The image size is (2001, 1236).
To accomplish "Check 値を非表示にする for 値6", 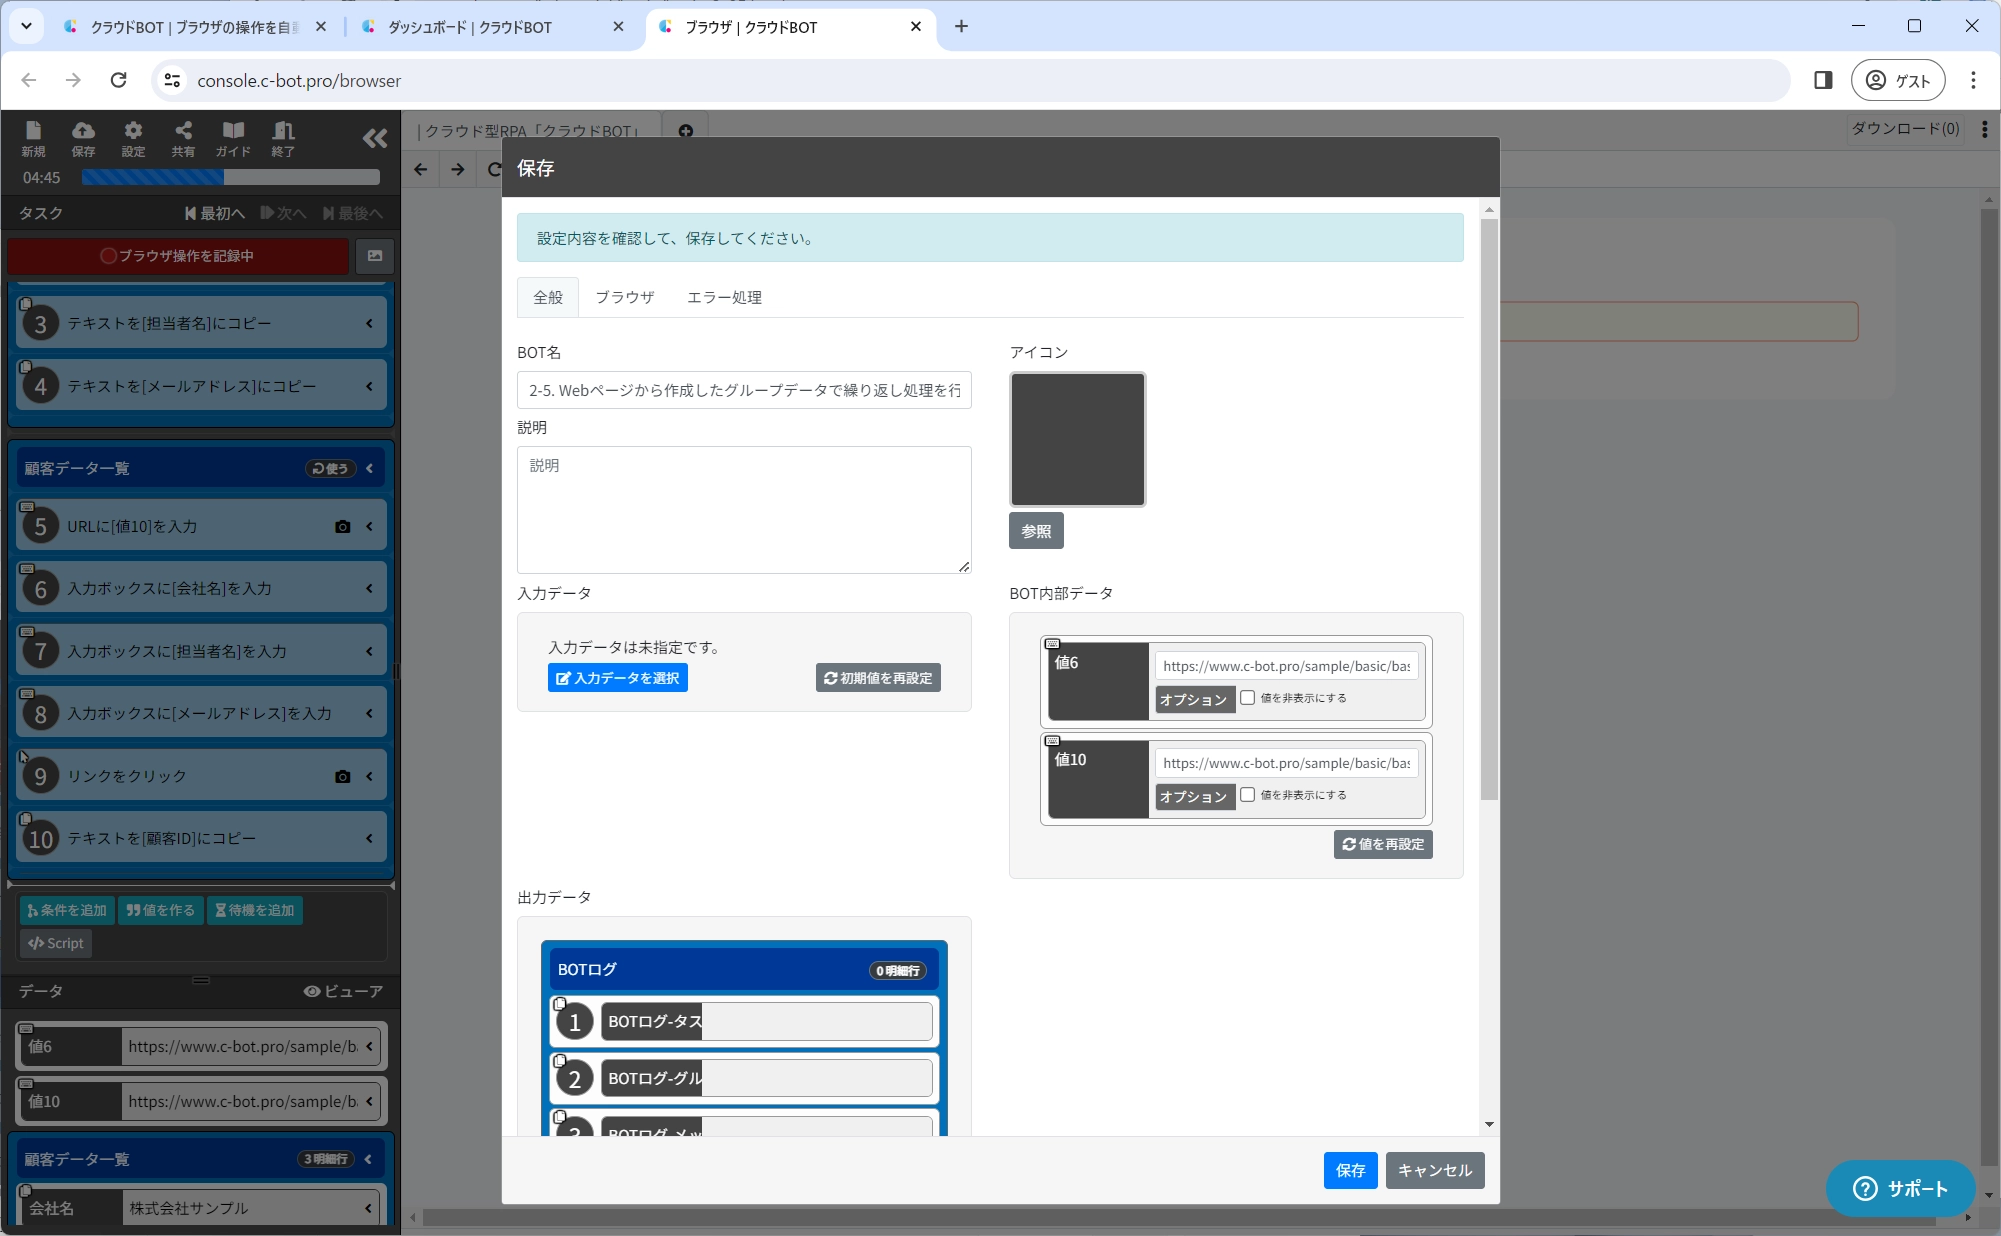I will pos(1248,698).
